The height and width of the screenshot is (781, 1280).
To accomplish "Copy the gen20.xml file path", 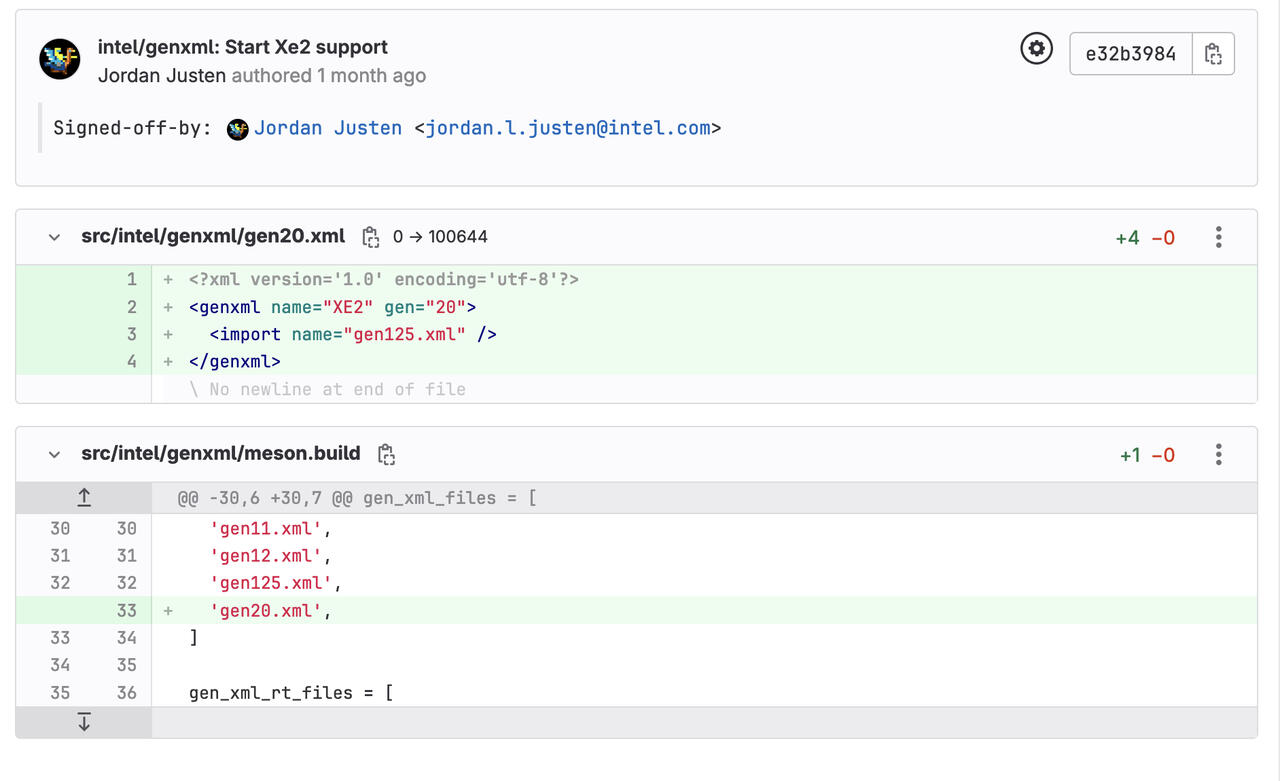I will 370,237.
